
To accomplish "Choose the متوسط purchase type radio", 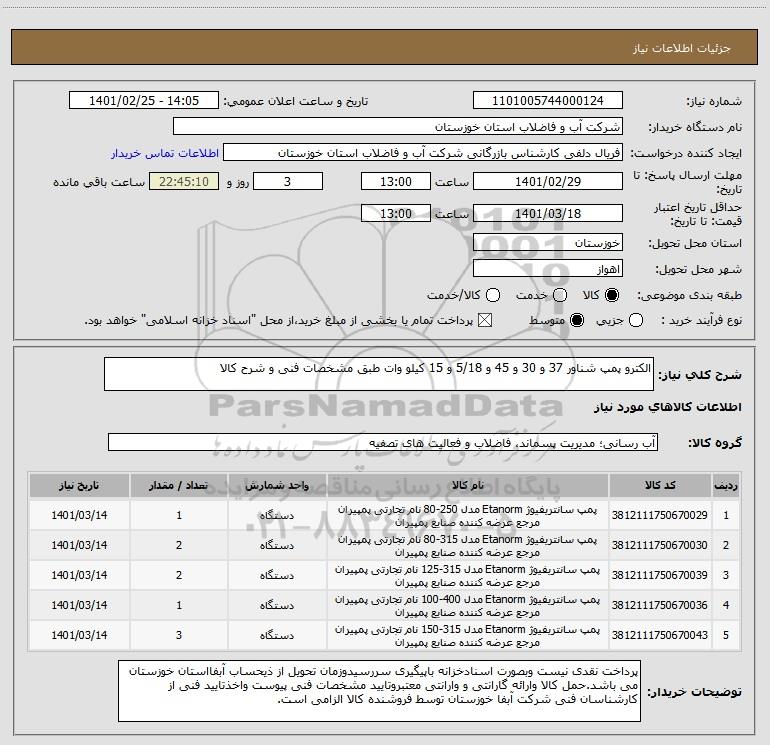I will point(577,320).
